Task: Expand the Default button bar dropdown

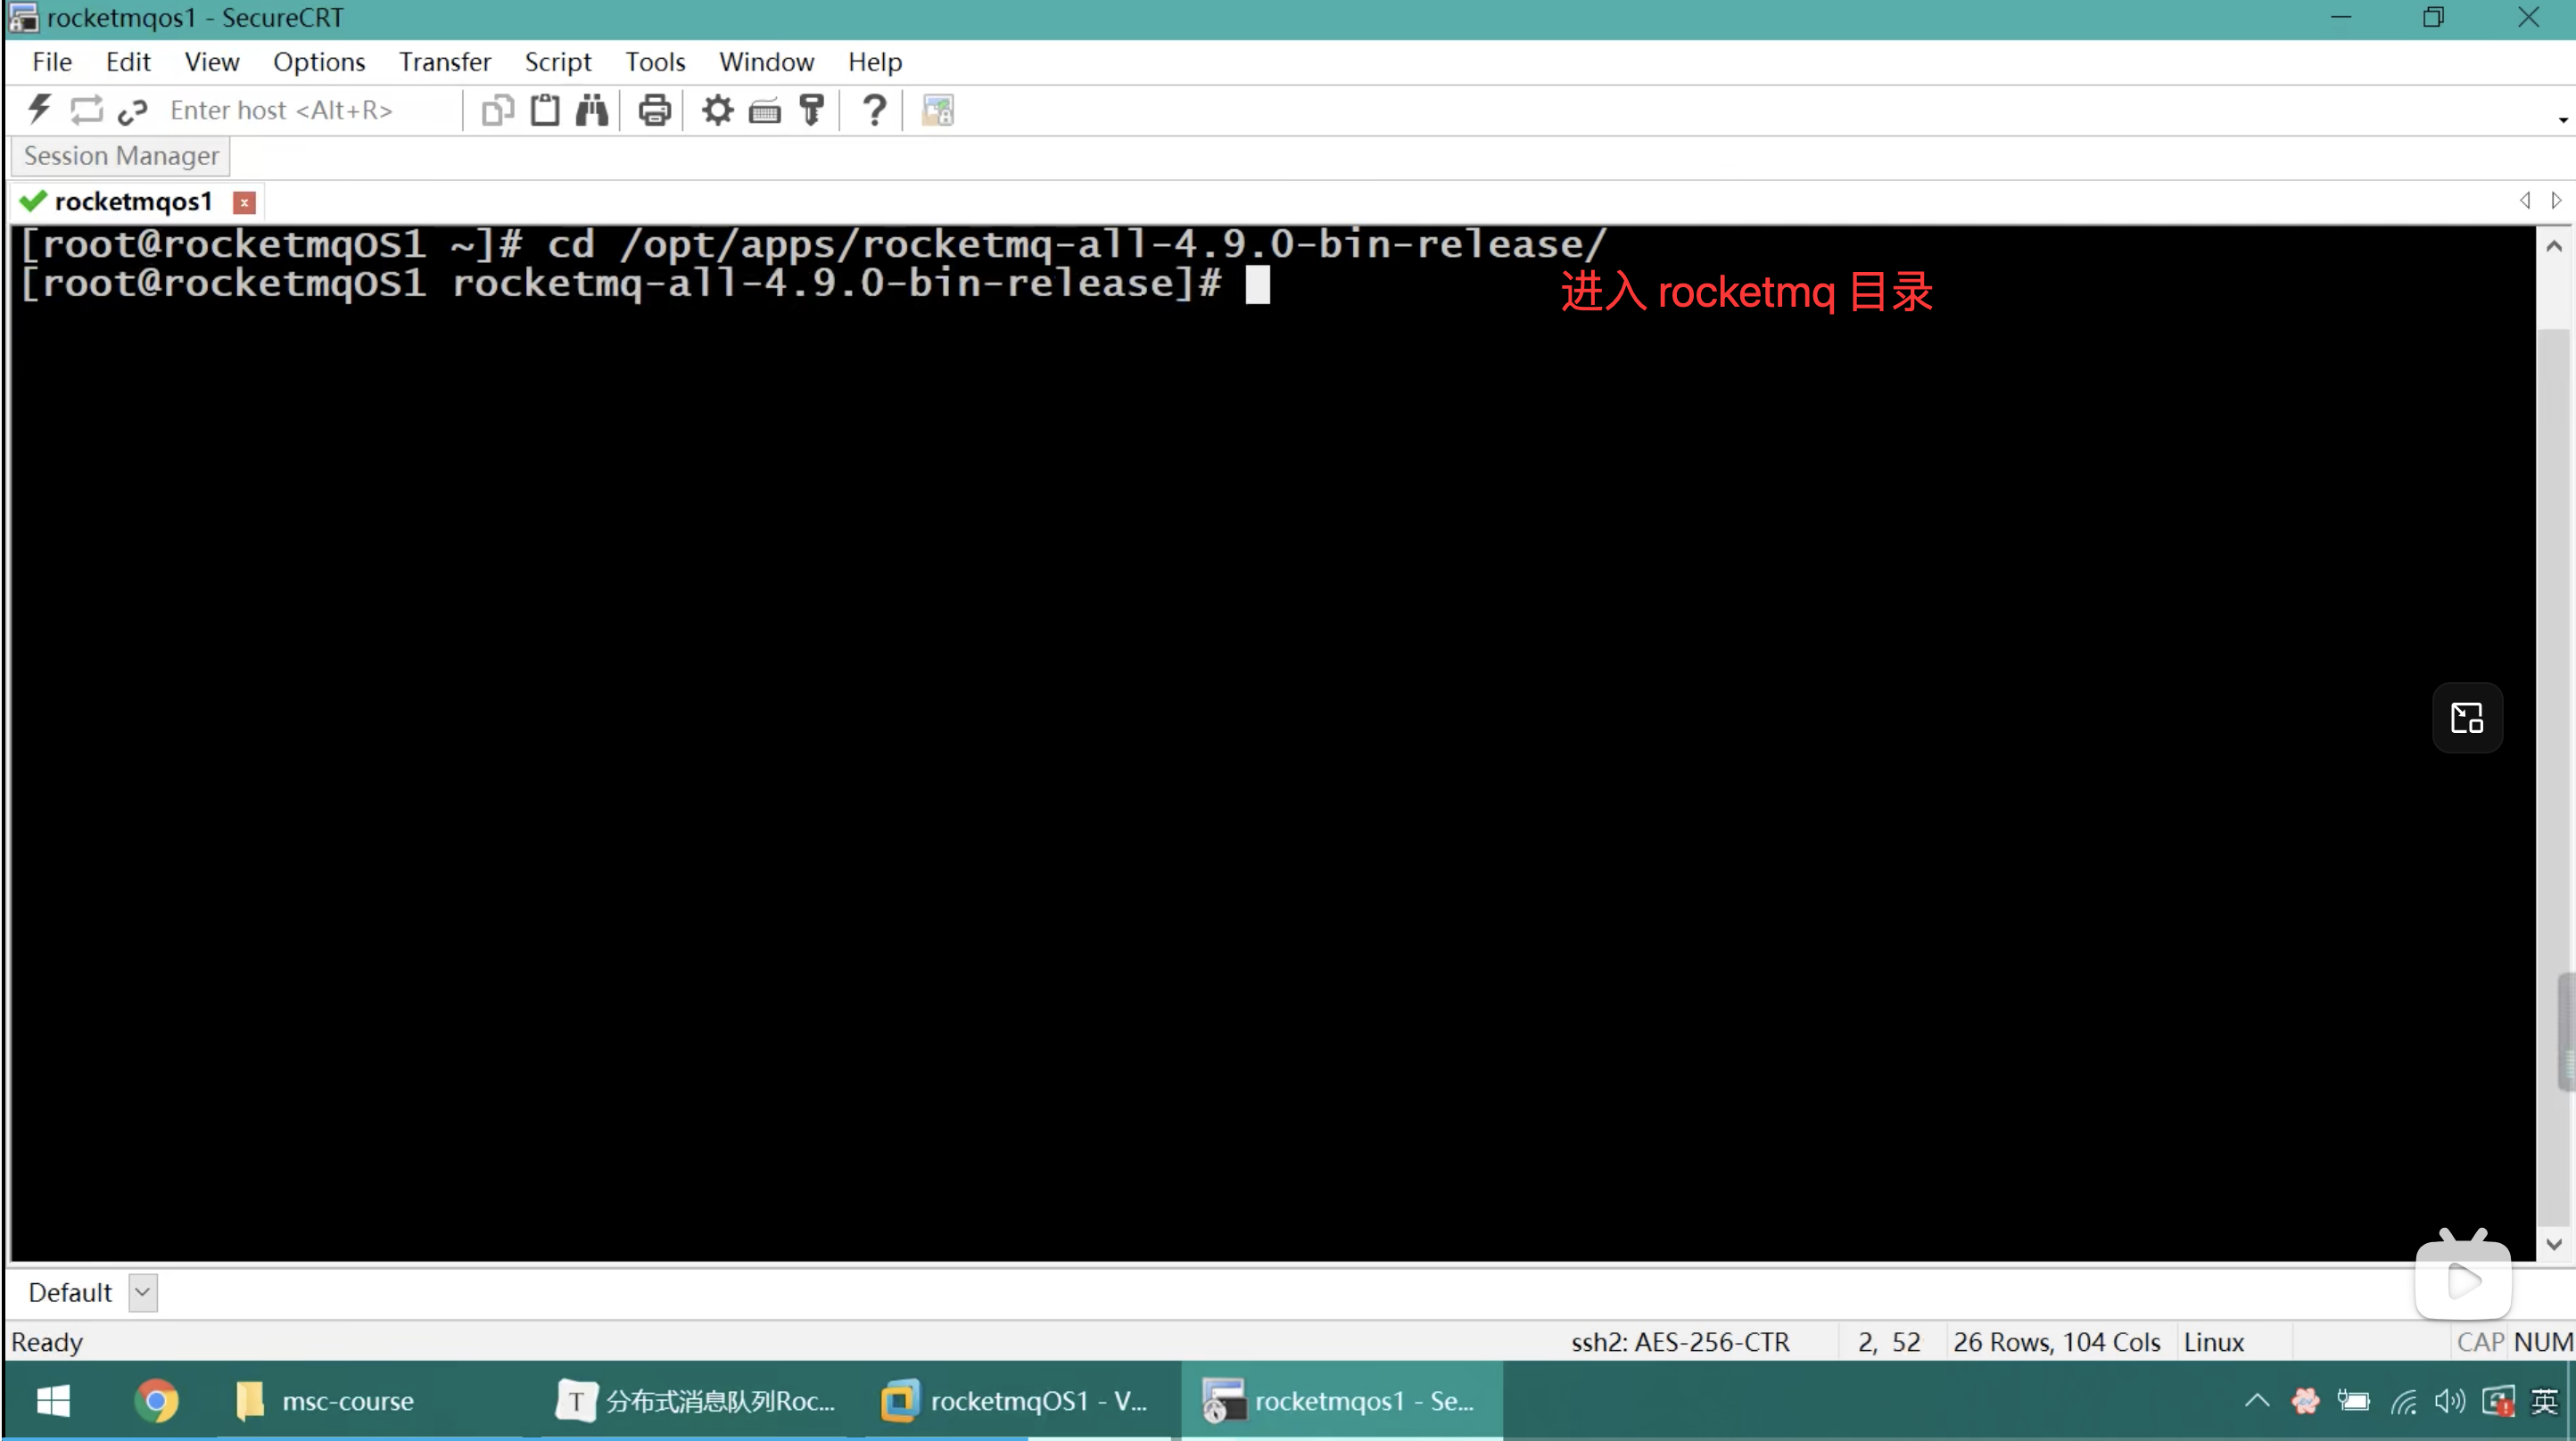Action: pos(143,1292)
